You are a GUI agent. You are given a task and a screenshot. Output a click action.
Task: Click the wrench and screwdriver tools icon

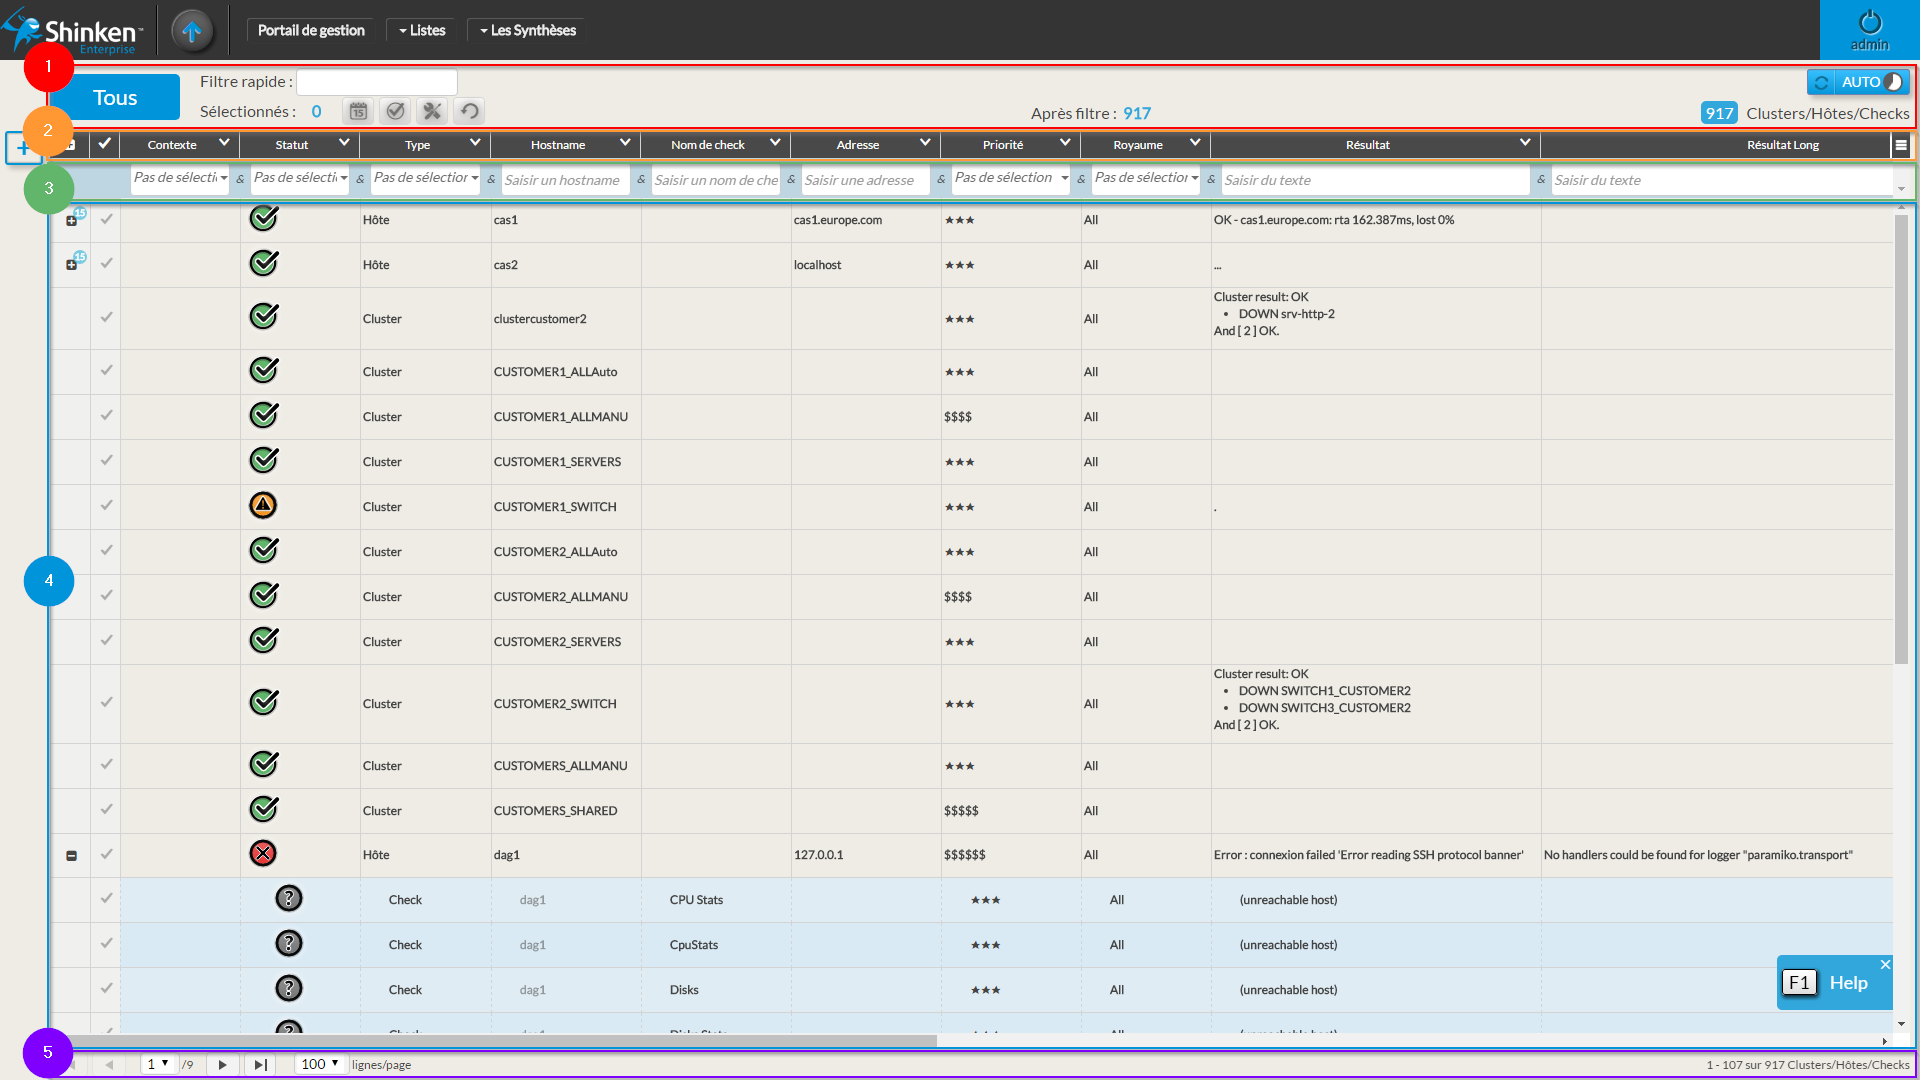tap(432, 111)
